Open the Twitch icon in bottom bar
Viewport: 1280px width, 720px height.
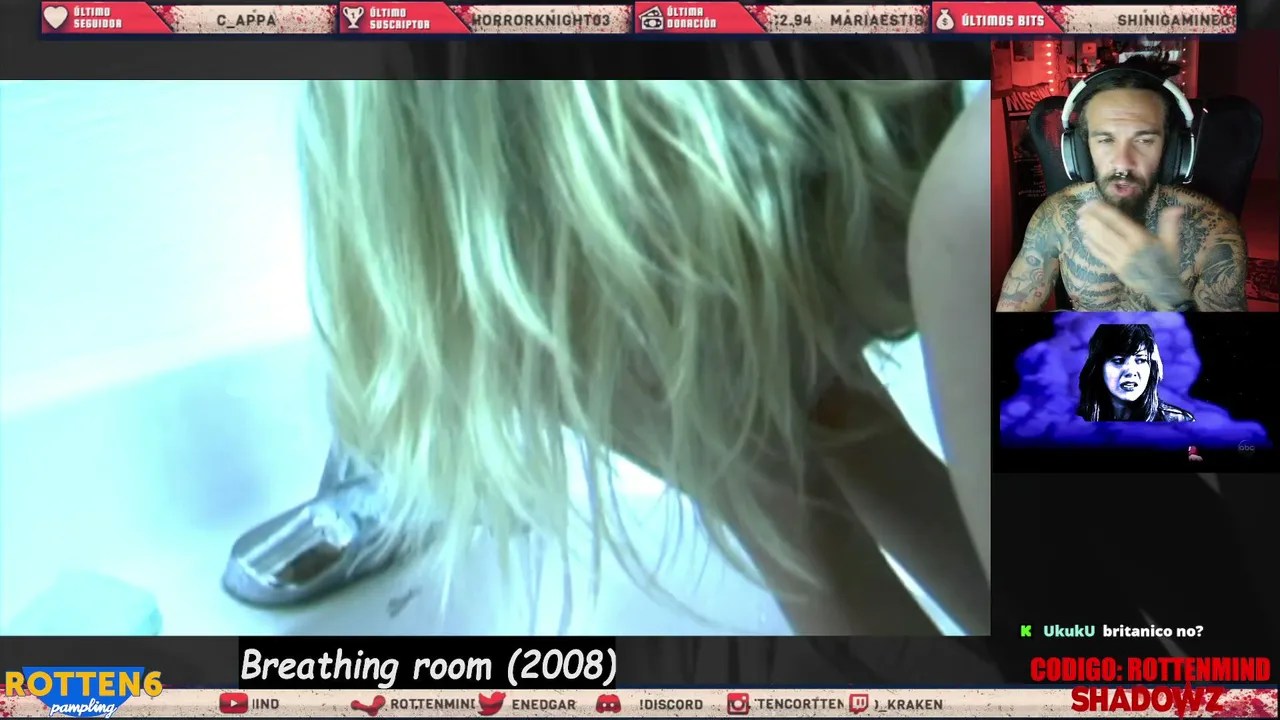point(859,704)
